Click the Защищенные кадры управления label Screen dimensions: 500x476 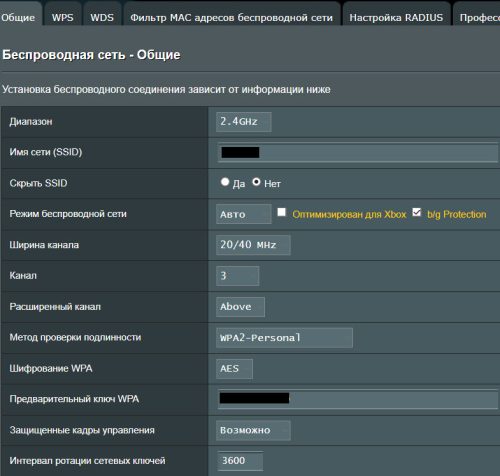[x=82, y=430]
